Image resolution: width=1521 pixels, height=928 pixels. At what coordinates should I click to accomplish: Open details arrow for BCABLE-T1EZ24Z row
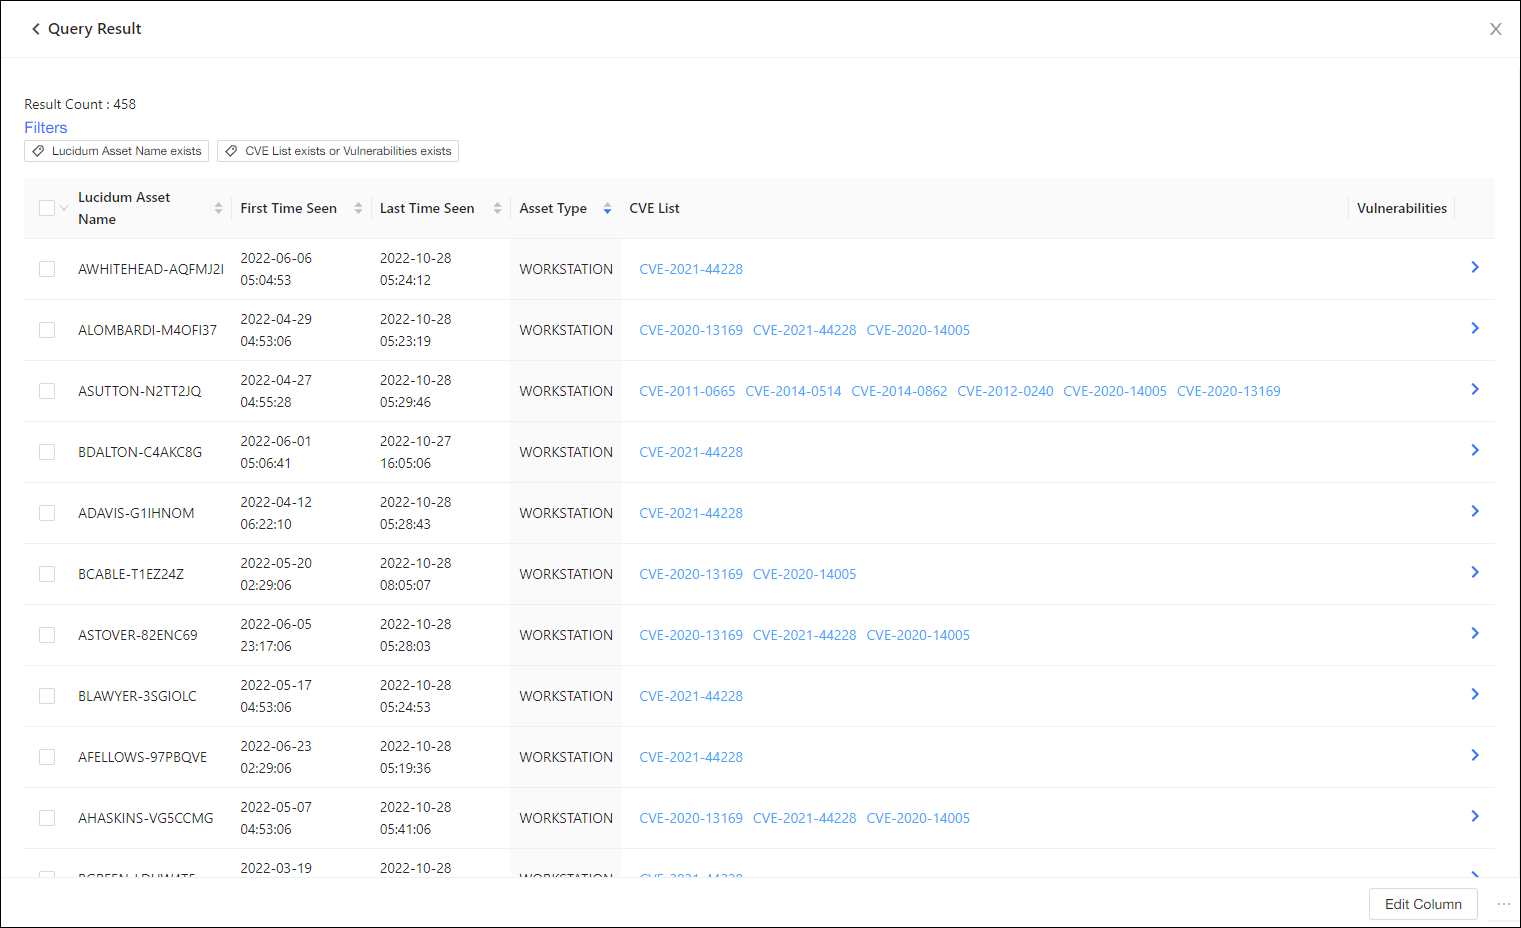pos(1475,572)
